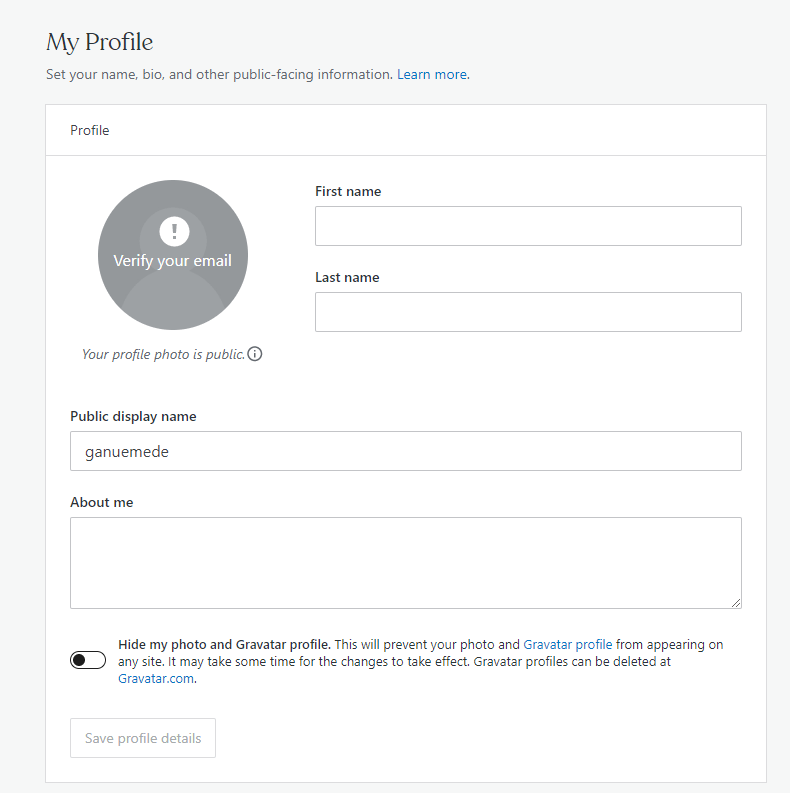Viewport: 790px width, 793px height.
Task: Click the info icon beside profile photo note
Action: (255, 354)
